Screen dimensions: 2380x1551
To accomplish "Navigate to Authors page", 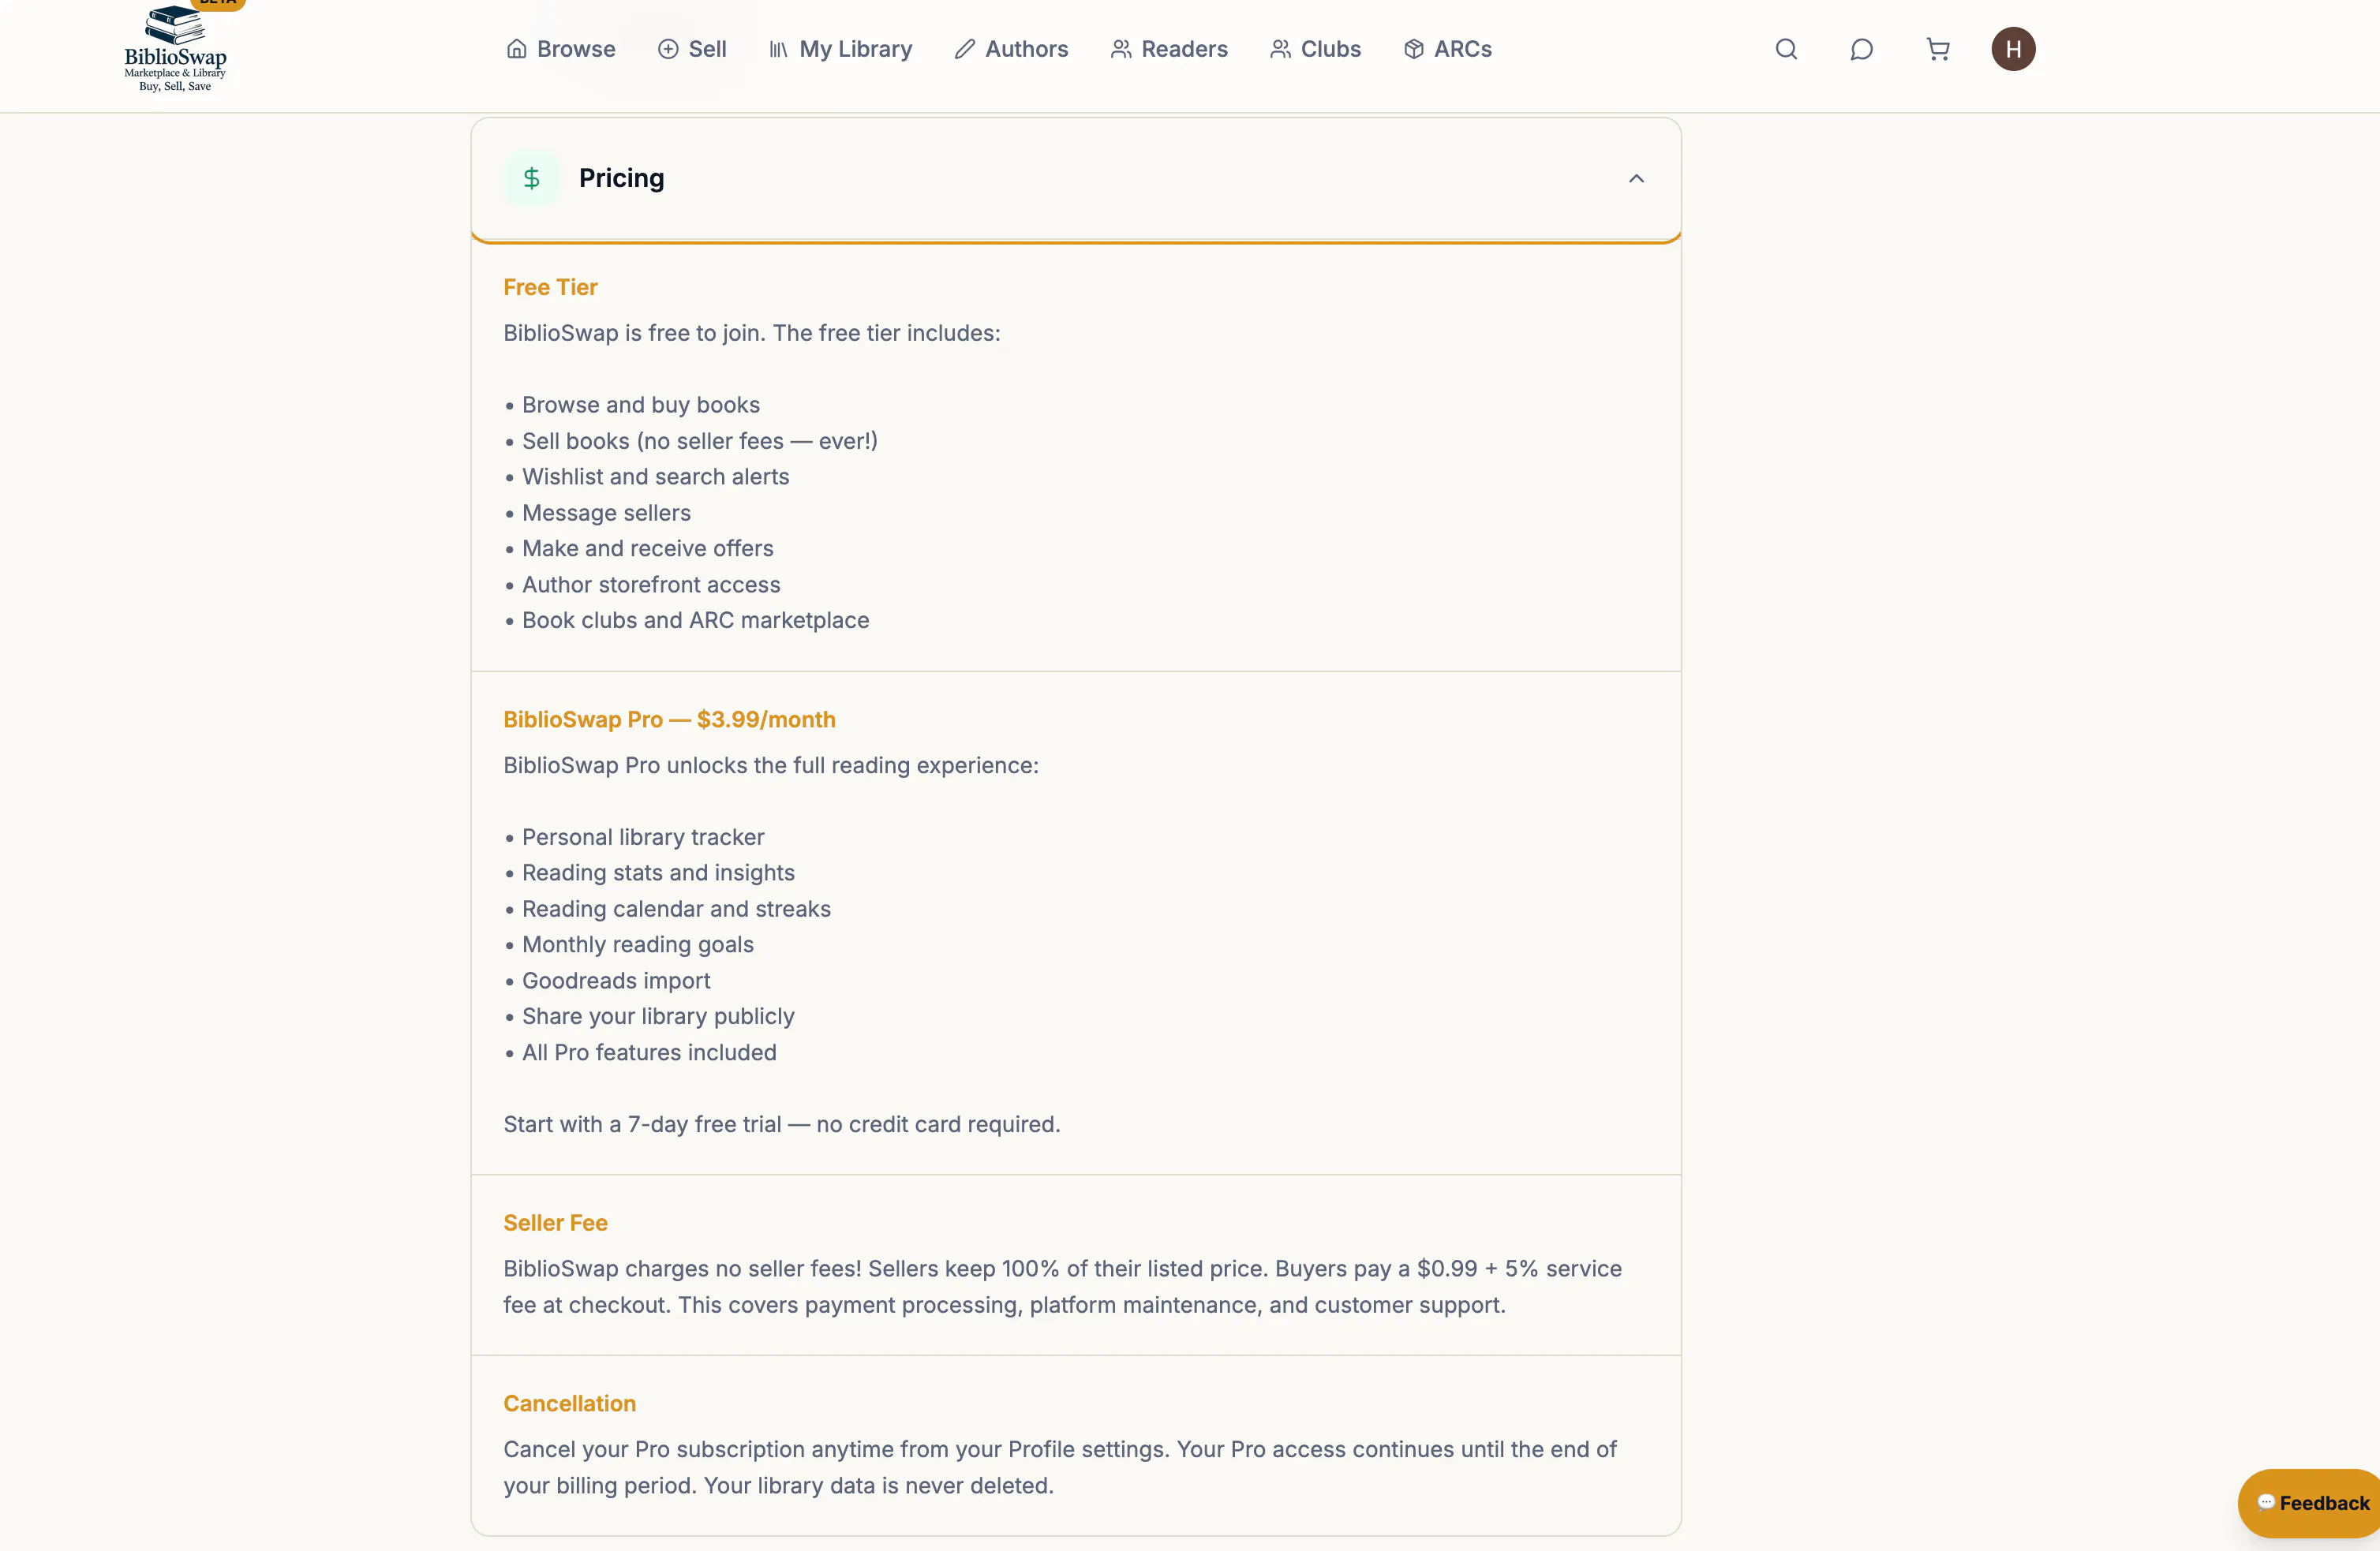I will click(x=1011, y=49).
